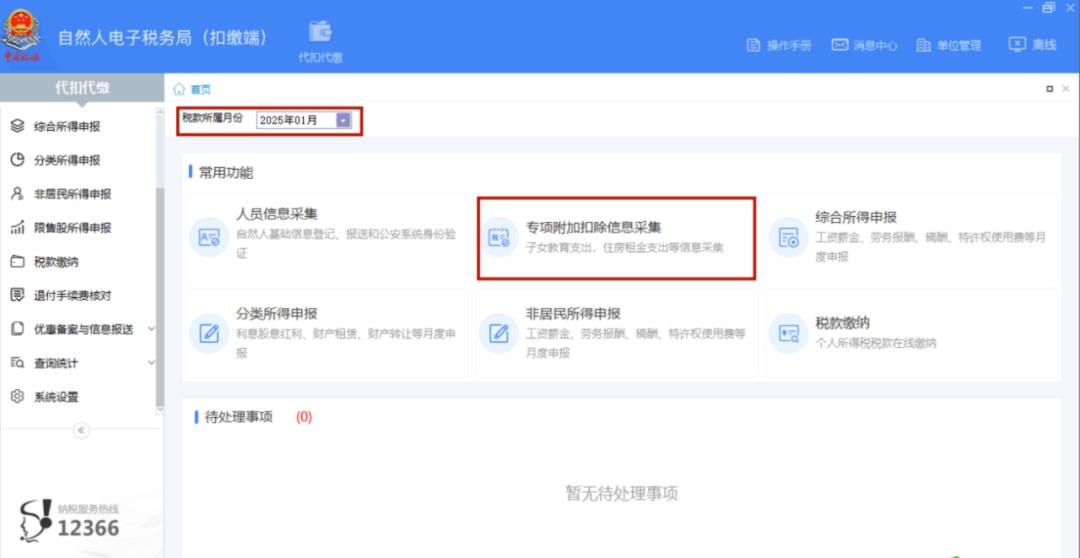Image resolution: width=1080 pixels, height=558 pixels.
Task: Click the 非居民所得申报 sidebar person icon
Action: pos(18,194)
